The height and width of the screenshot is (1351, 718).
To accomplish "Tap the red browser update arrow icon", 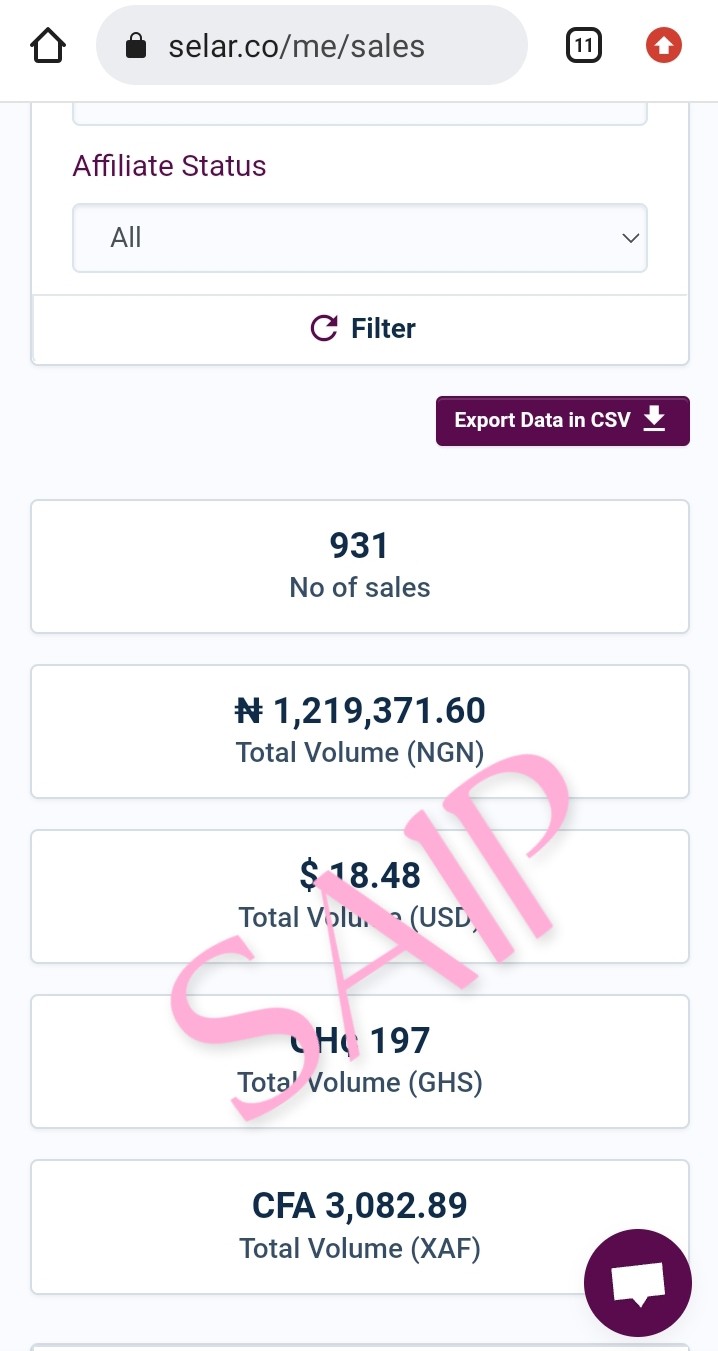I will point(664,46).
